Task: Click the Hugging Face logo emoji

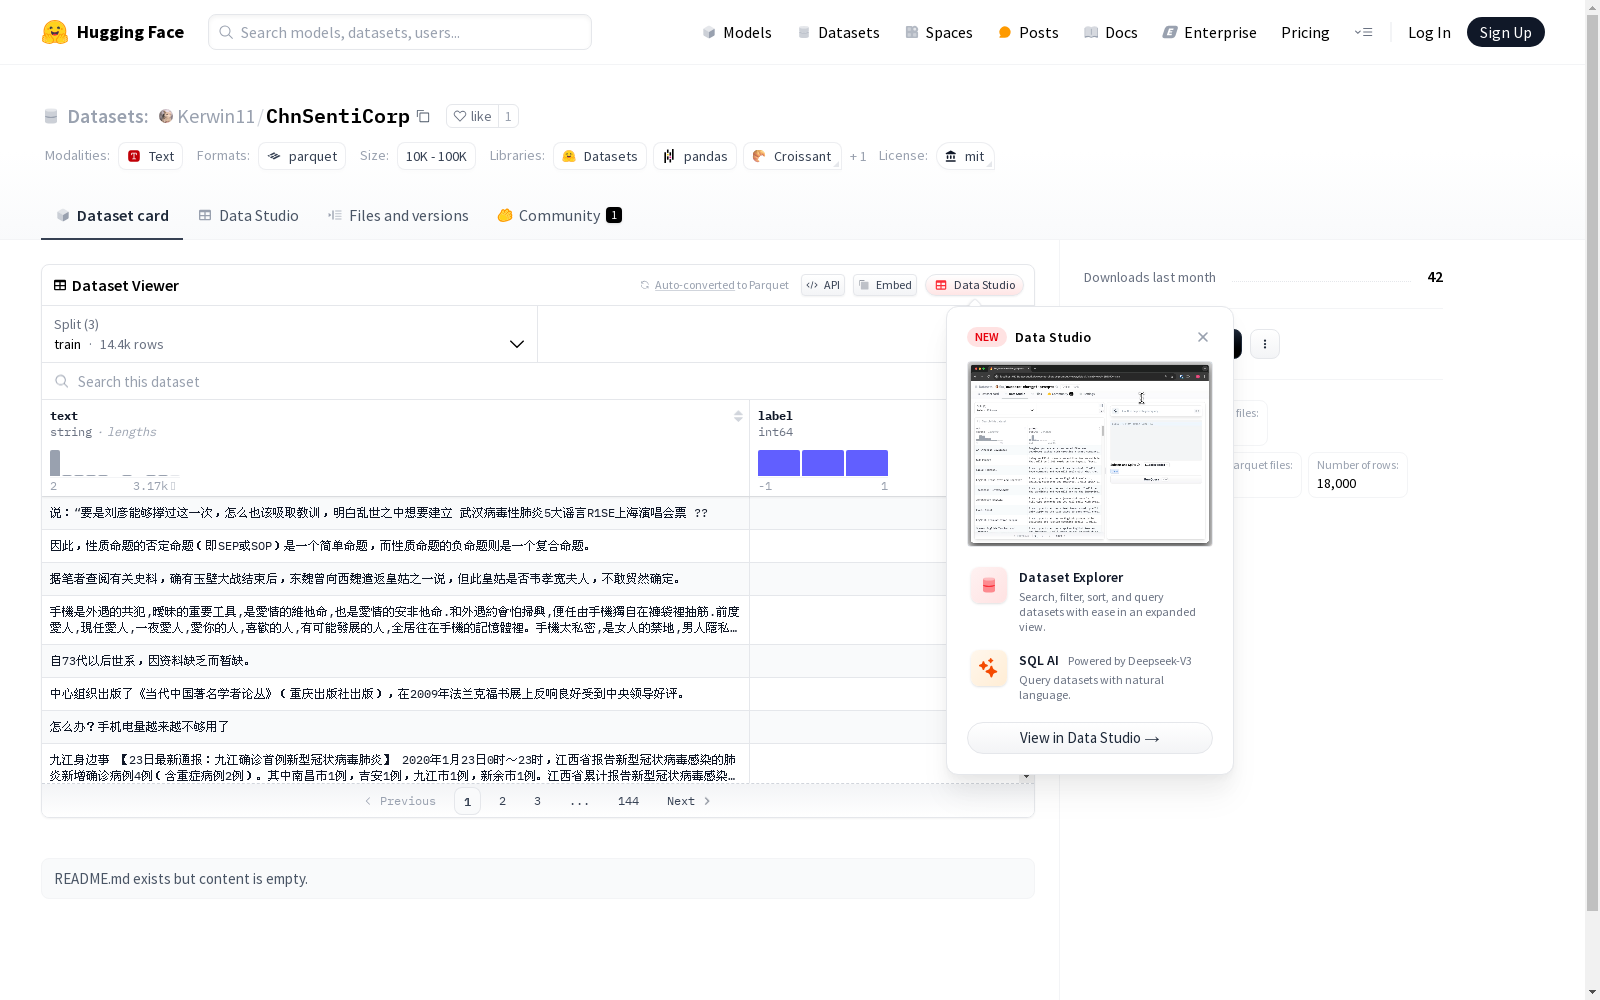Action: (55, 32)
